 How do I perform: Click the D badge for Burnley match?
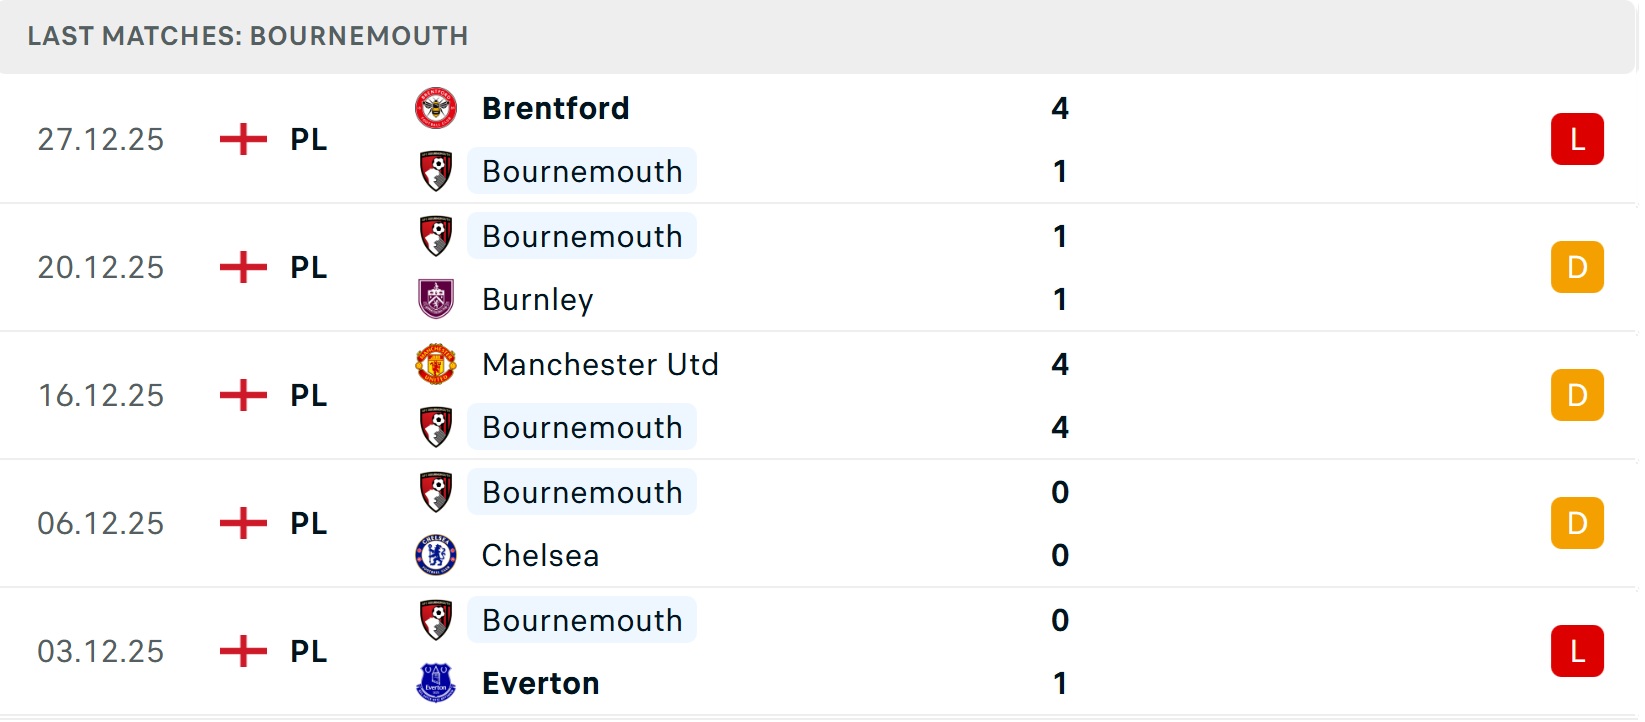(x=1576, y=267)
